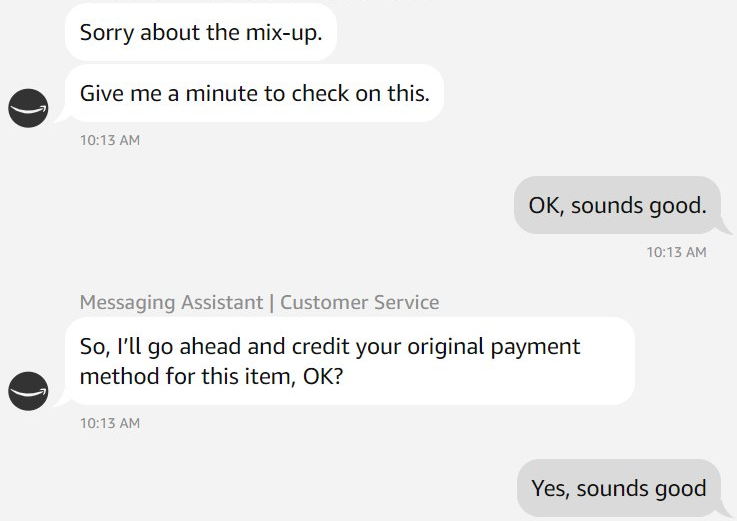Click the separator bar between Messaging Assistant and Customer Service
Image resolution: width=737 pixels, height=521 pixels.
271,302
